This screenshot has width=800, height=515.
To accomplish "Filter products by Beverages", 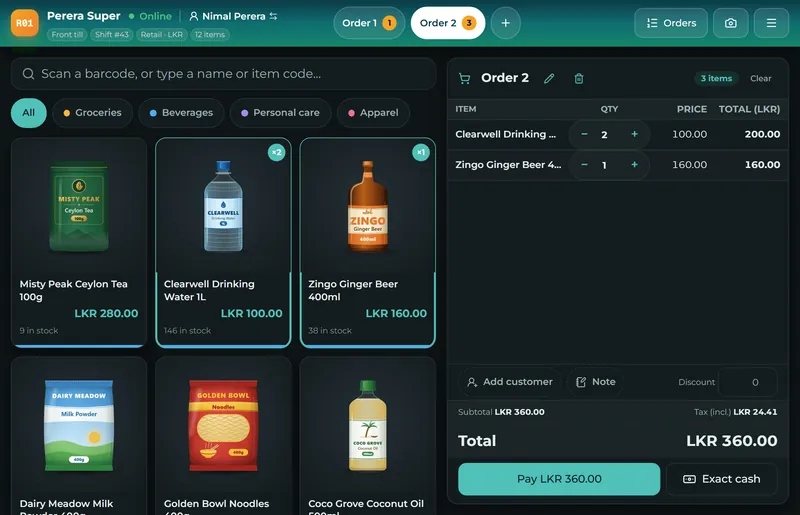I will pyautogui.click(x=181, y=113).
